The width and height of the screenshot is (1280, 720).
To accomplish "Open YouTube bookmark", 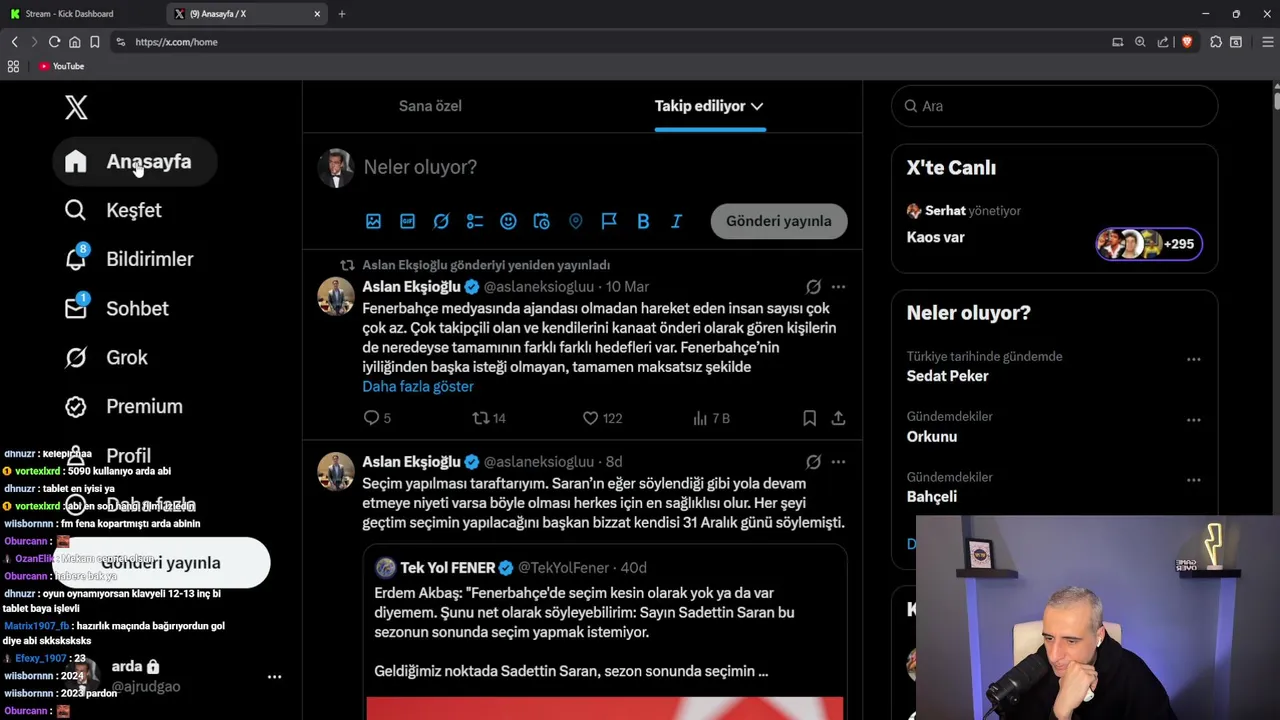I will [62, 66].
